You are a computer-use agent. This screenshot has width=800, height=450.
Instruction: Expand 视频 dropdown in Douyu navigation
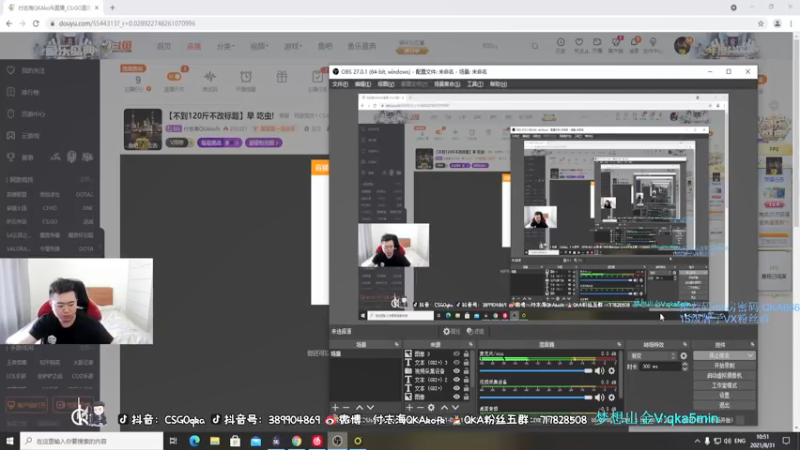point(259,46)
